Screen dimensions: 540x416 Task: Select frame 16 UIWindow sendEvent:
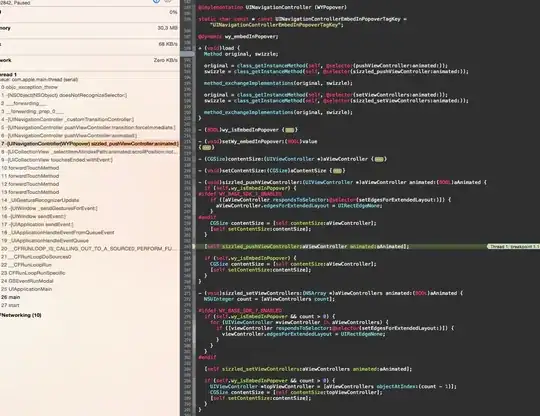pos(33,216)
